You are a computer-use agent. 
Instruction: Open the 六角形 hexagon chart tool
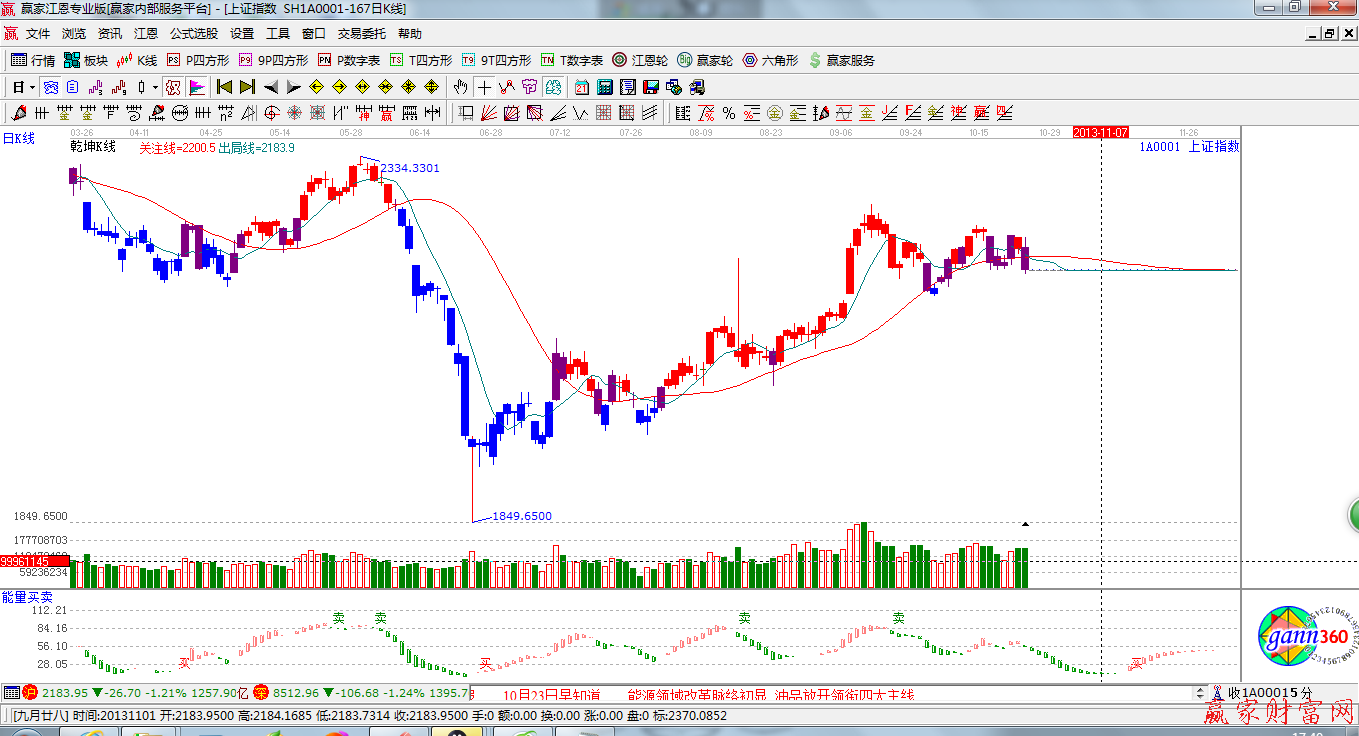pyautogui.click(x=770, y=60)
